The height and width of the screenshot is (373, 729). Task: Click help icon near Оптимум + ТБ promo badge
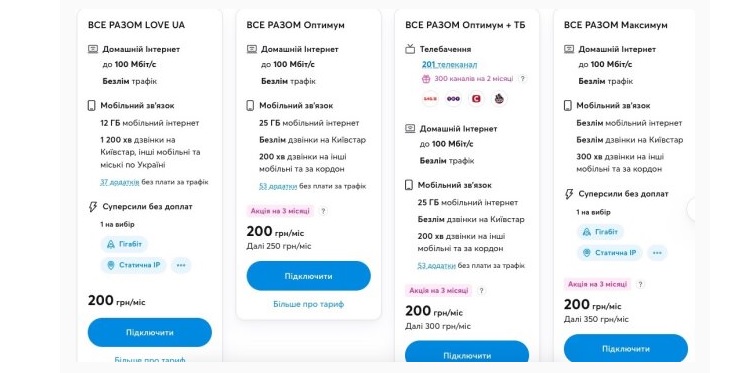482,291
